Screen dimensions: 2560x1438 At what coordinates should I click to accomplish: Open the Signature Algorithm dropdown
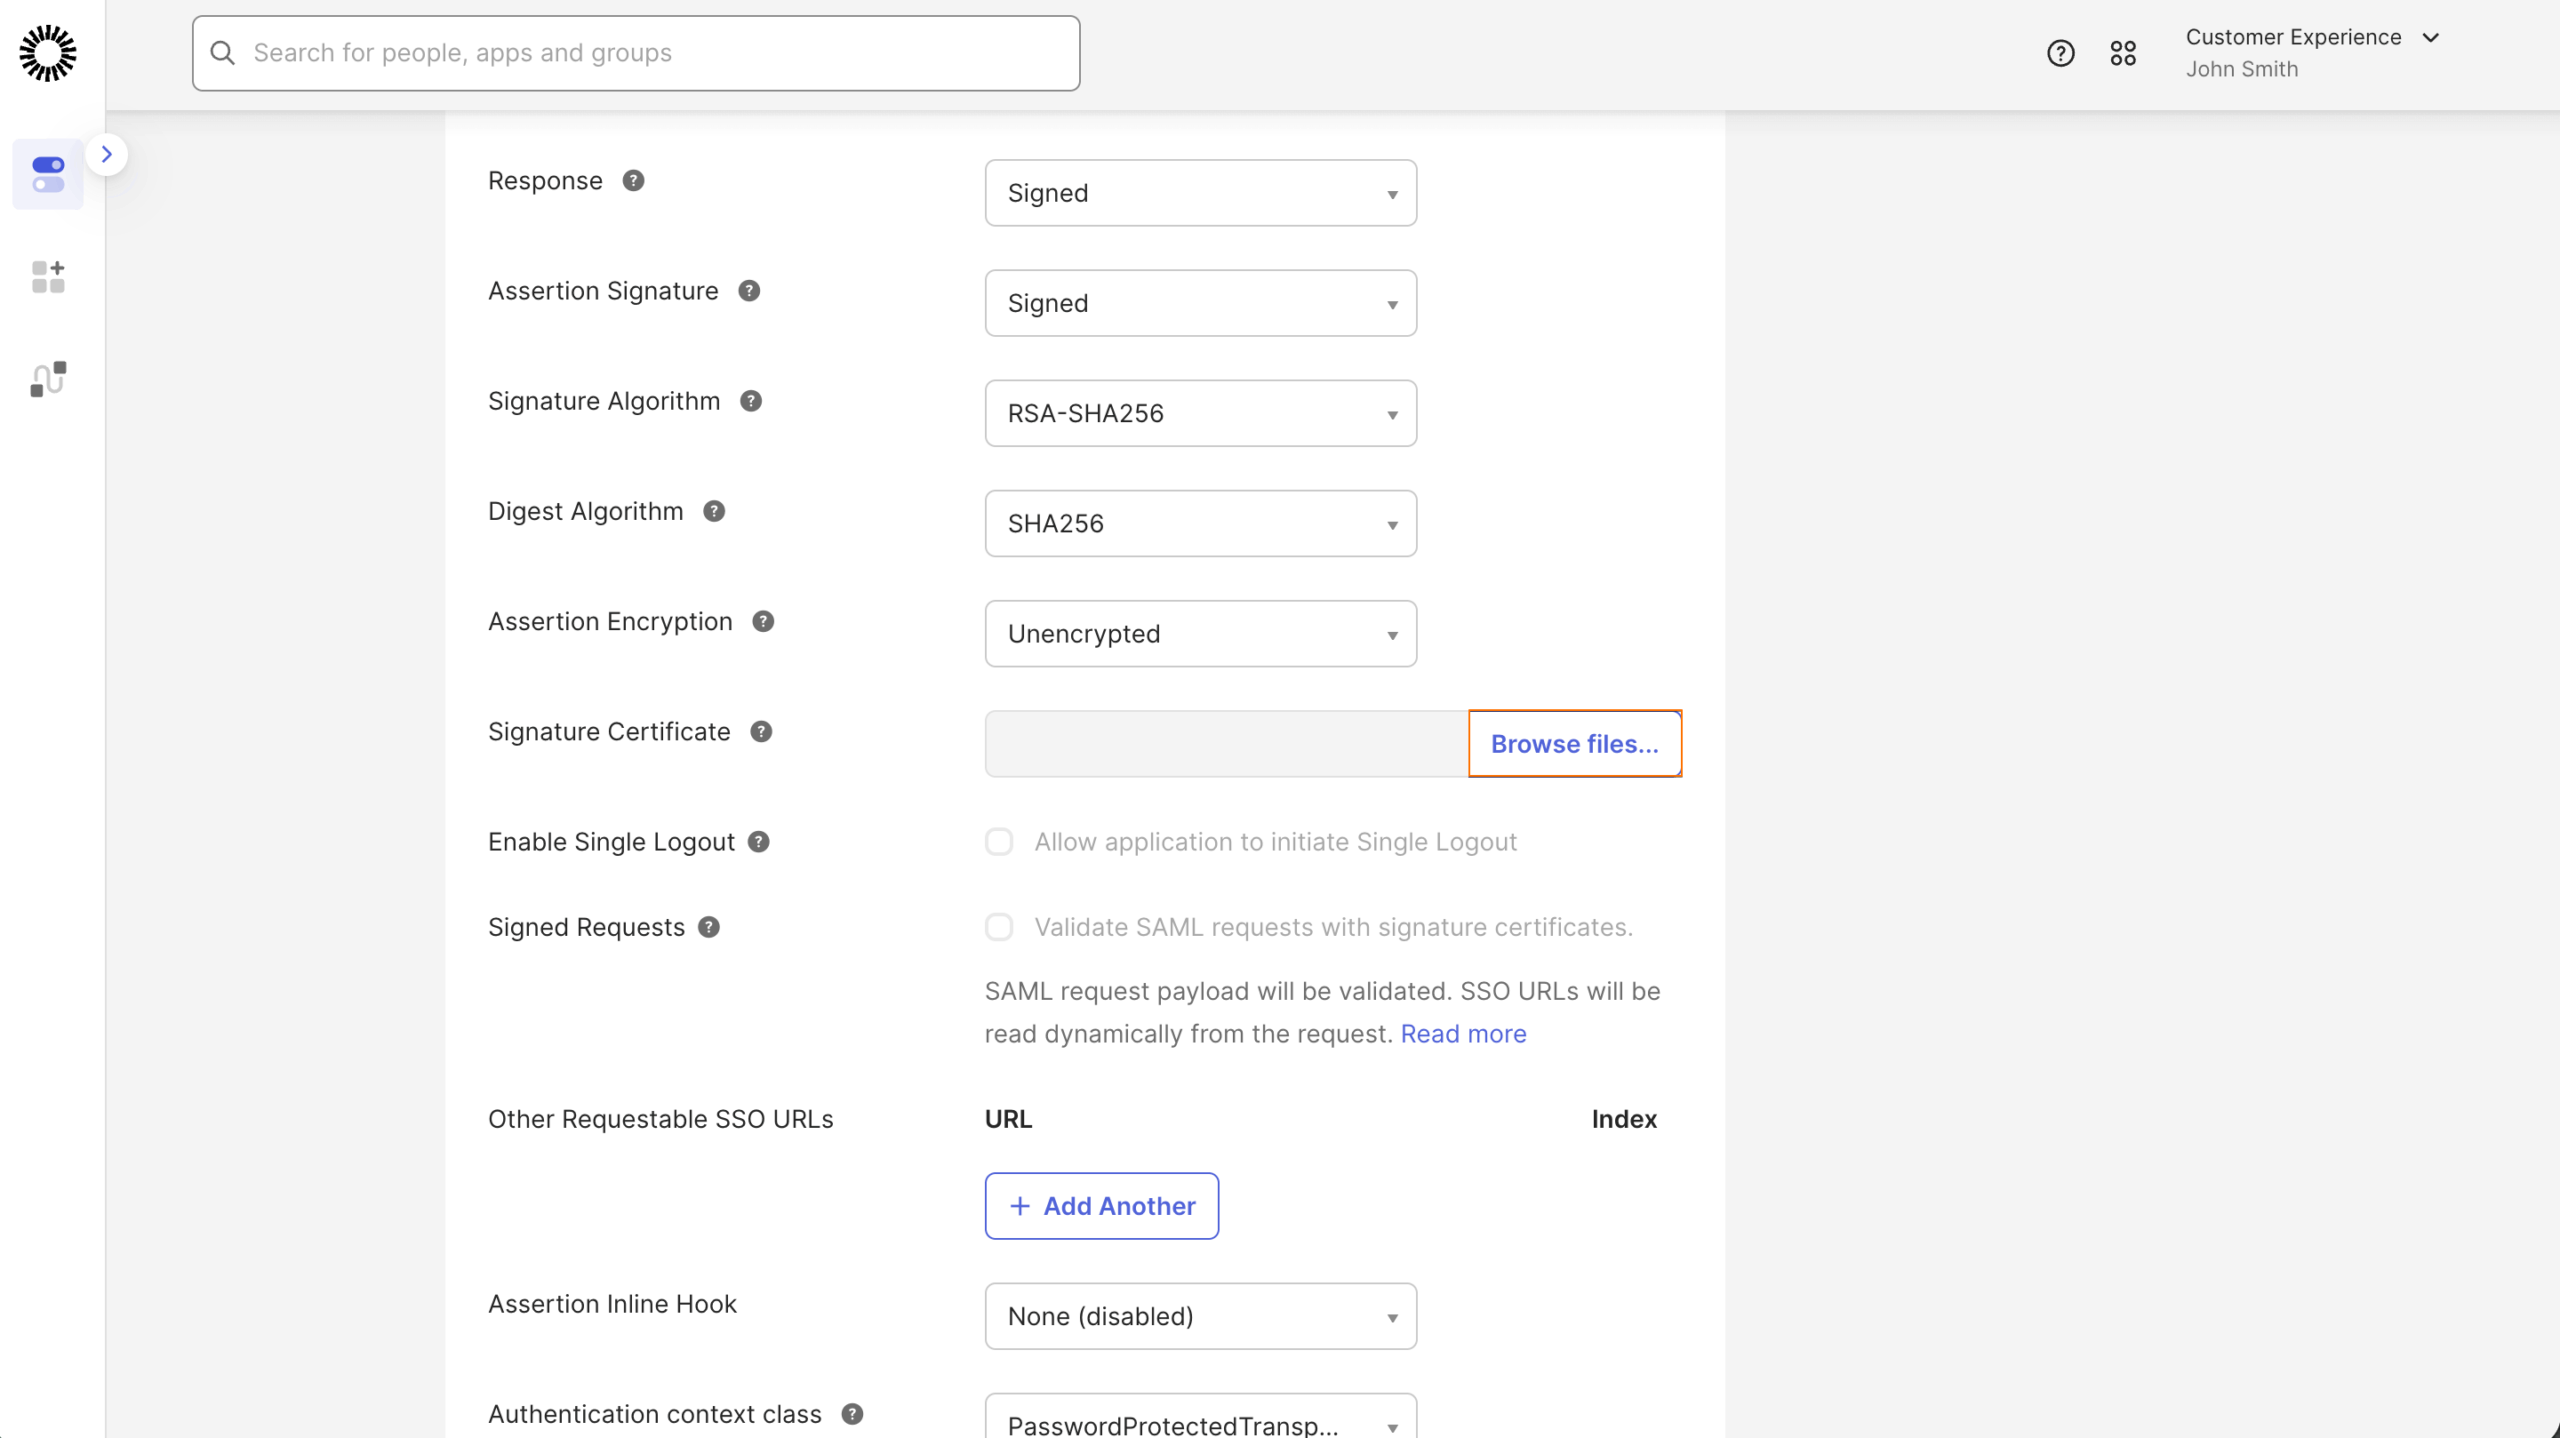[x=1199, y=412]
